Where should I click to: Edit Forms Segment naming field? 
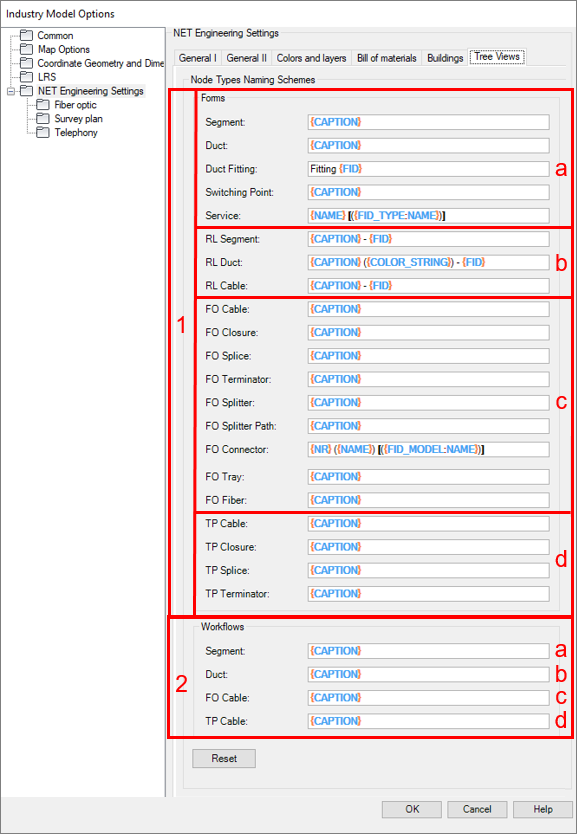coord(428,122)
